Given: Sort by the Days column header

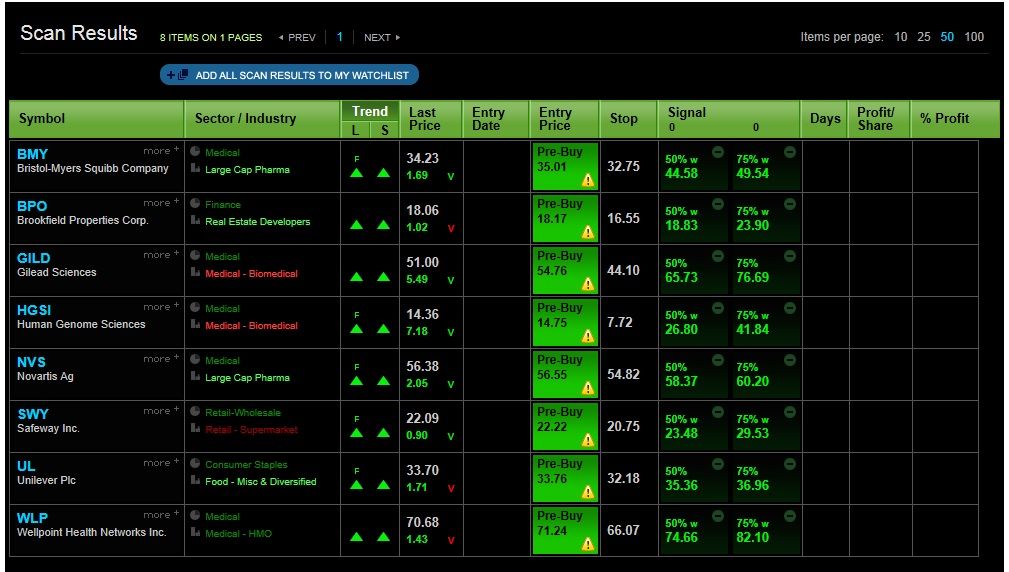Looking at the screenshot, I should (825, 119).
